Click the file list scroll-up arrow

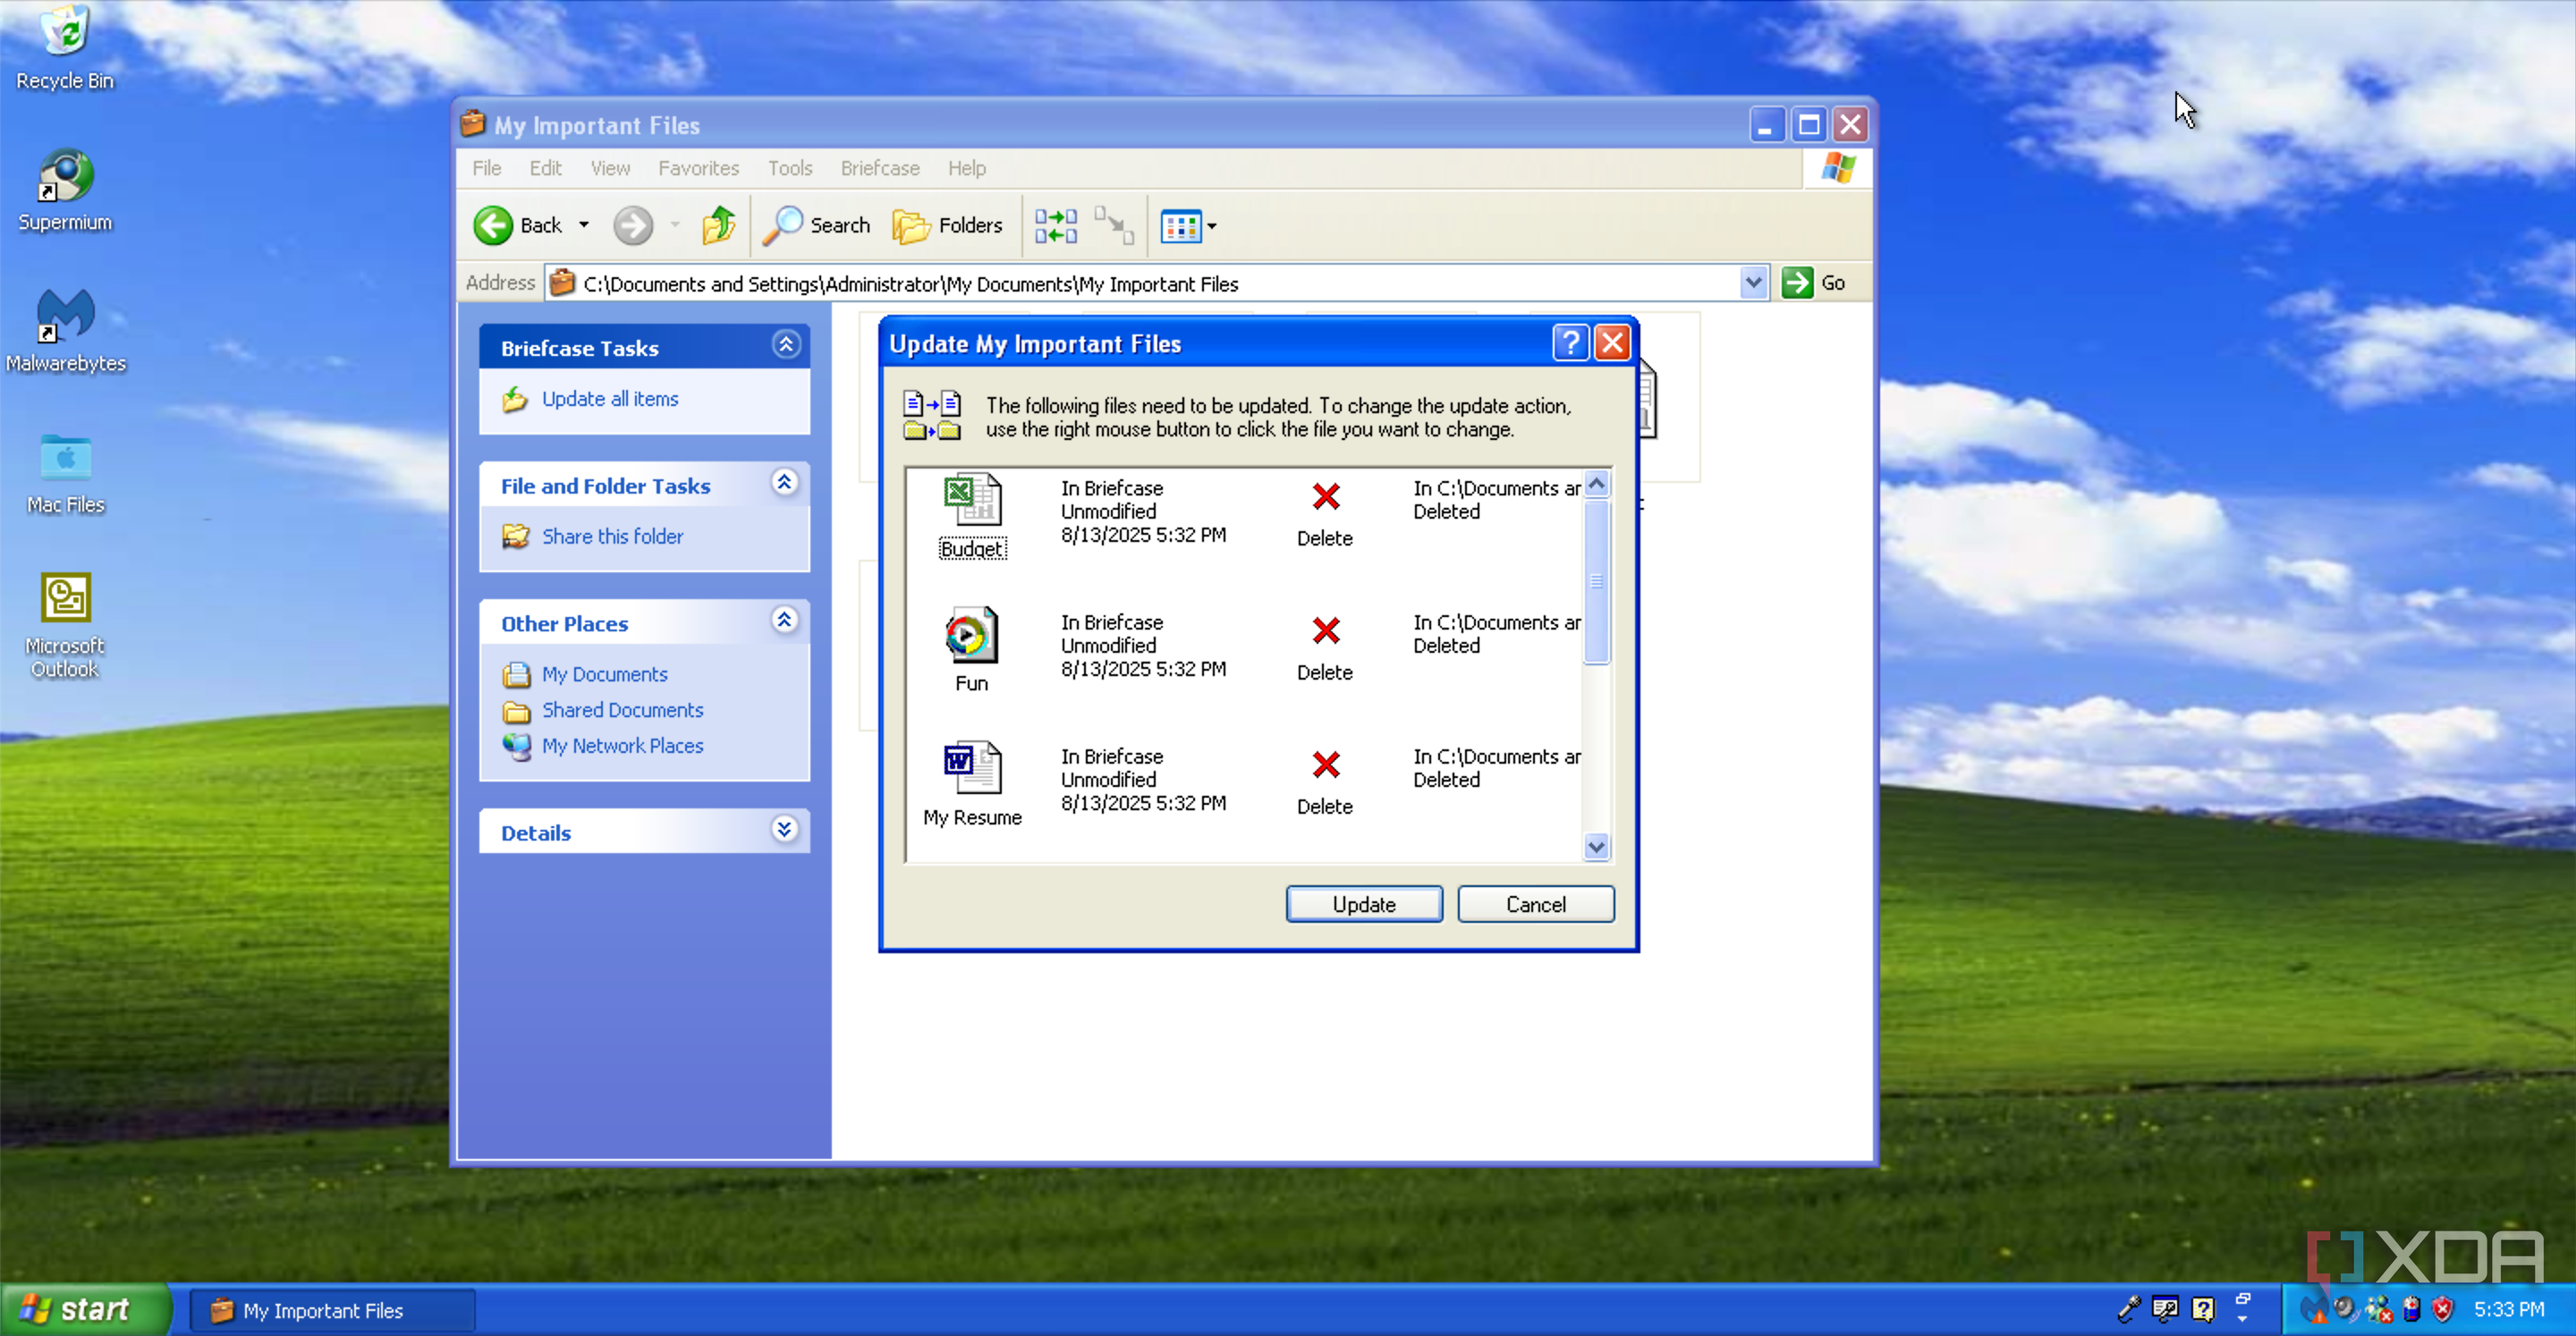coord(1597,484)
